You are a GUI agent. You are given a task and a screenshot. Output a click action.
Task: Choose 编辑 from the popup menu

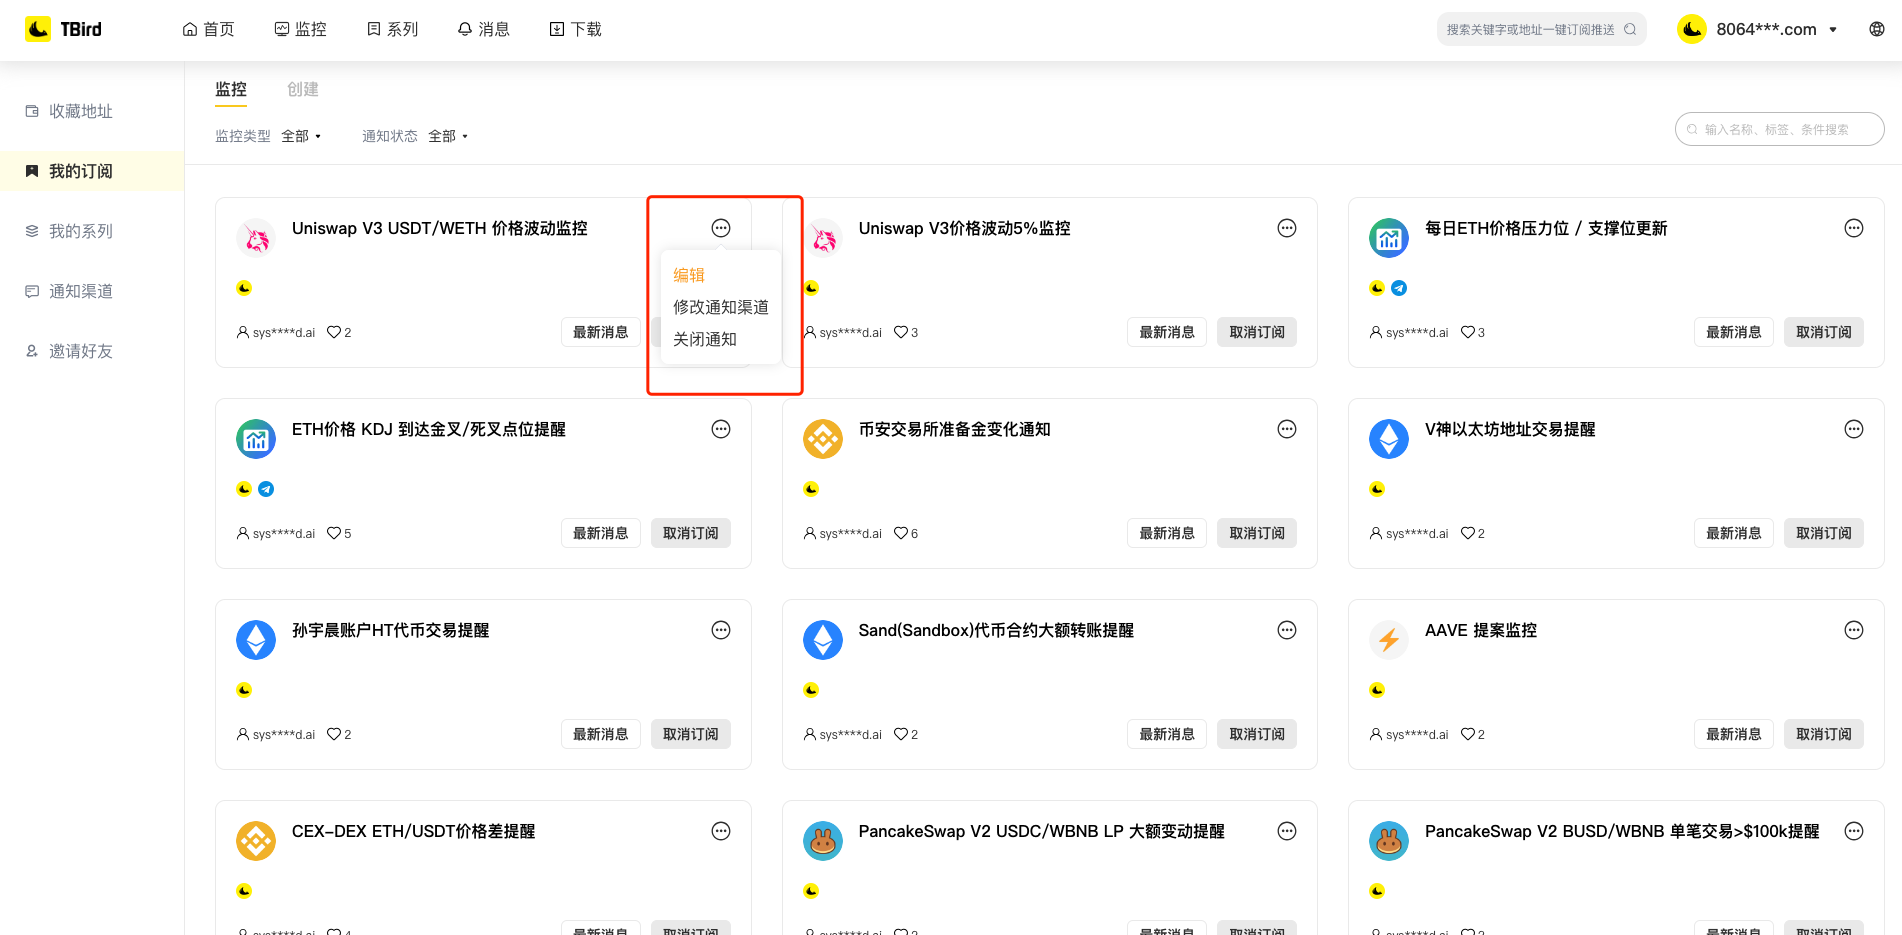coord(688,275)
